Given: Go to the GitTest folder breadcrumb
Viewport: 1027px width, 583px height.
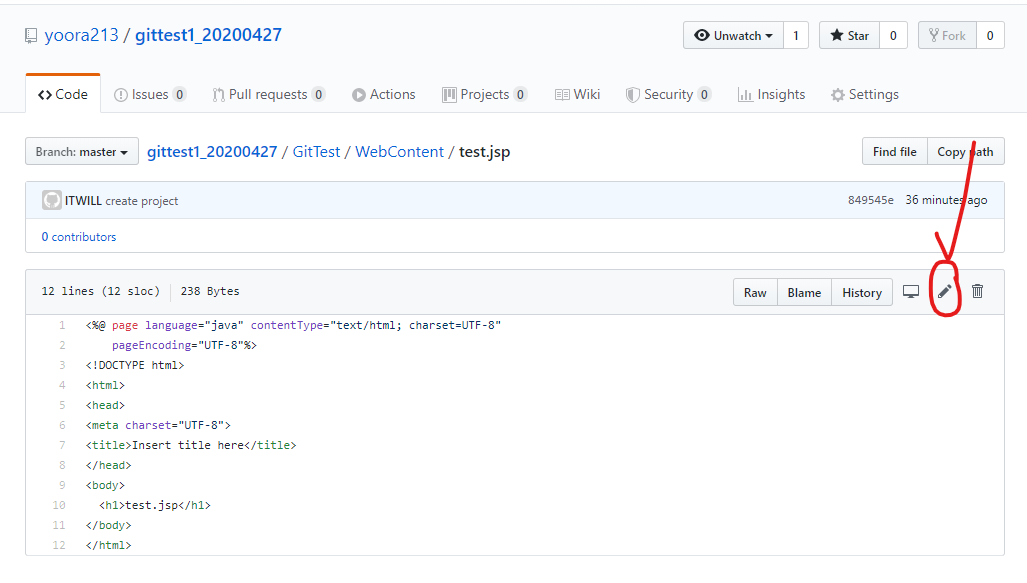Looking at the screenshot, I should coord(316,151).
